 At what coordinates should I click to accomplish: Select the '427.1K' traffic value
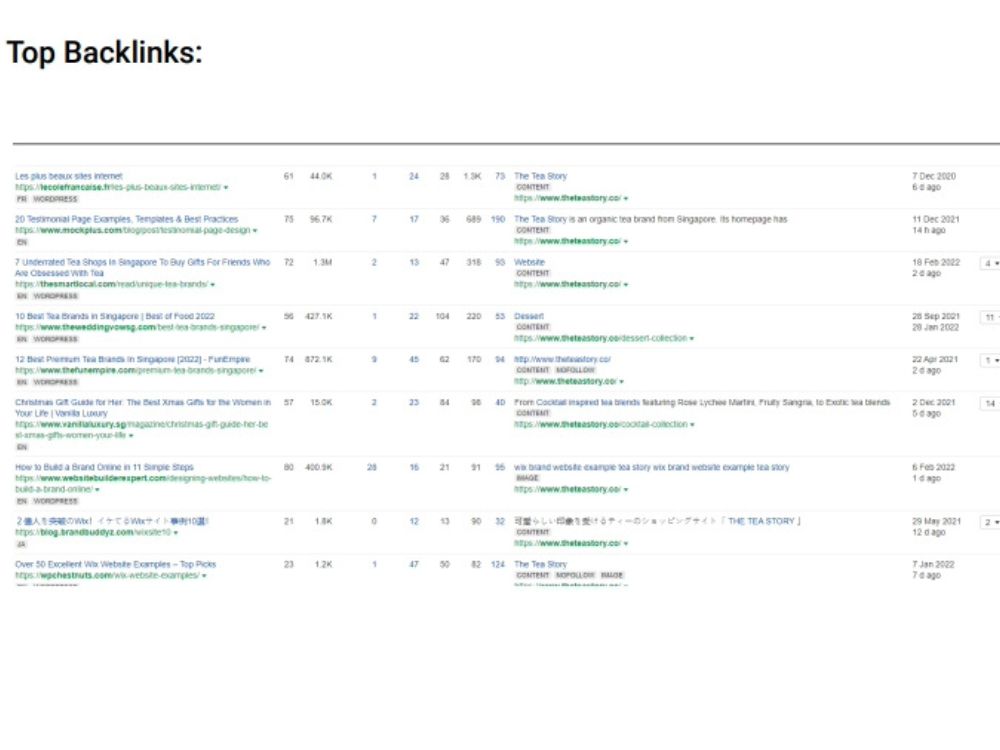point(318,316)
